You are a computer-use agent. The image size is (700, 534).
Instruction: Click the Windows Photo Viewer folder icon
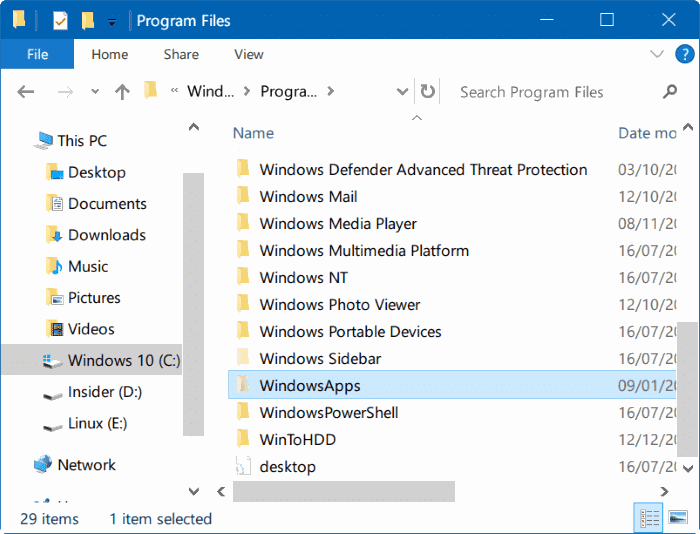(x=243, y=304)
